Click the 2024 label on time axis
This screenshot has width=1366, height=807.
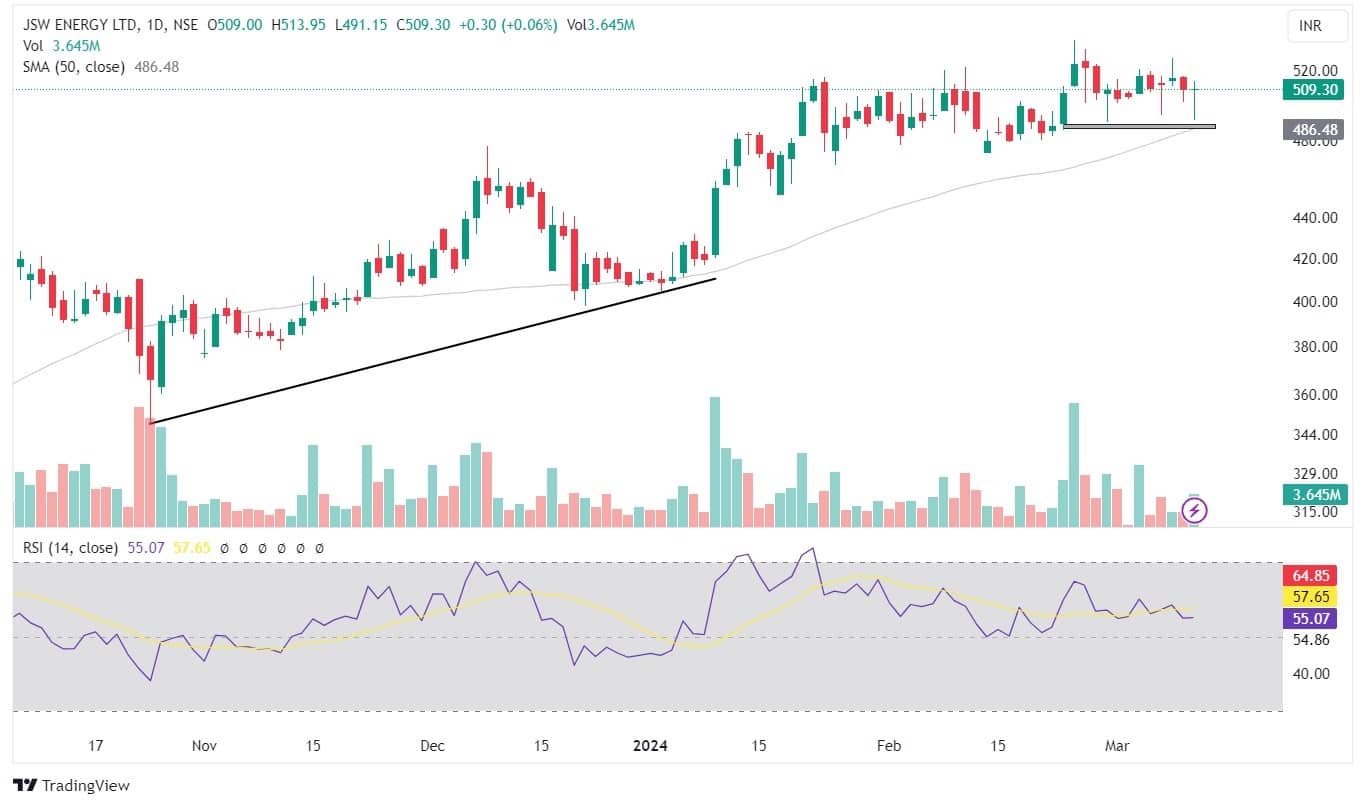point(649,746)
